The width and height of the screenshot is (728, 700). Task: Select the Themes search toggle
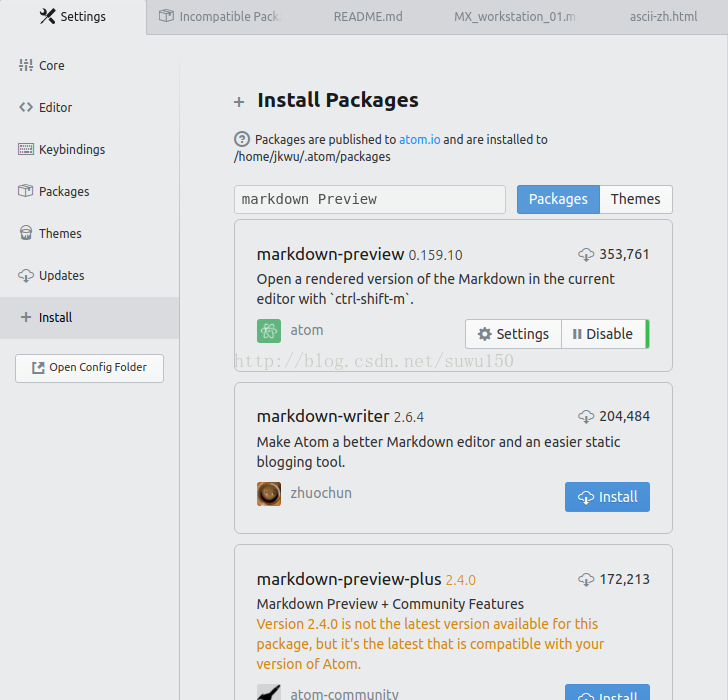tap(636, 200)
